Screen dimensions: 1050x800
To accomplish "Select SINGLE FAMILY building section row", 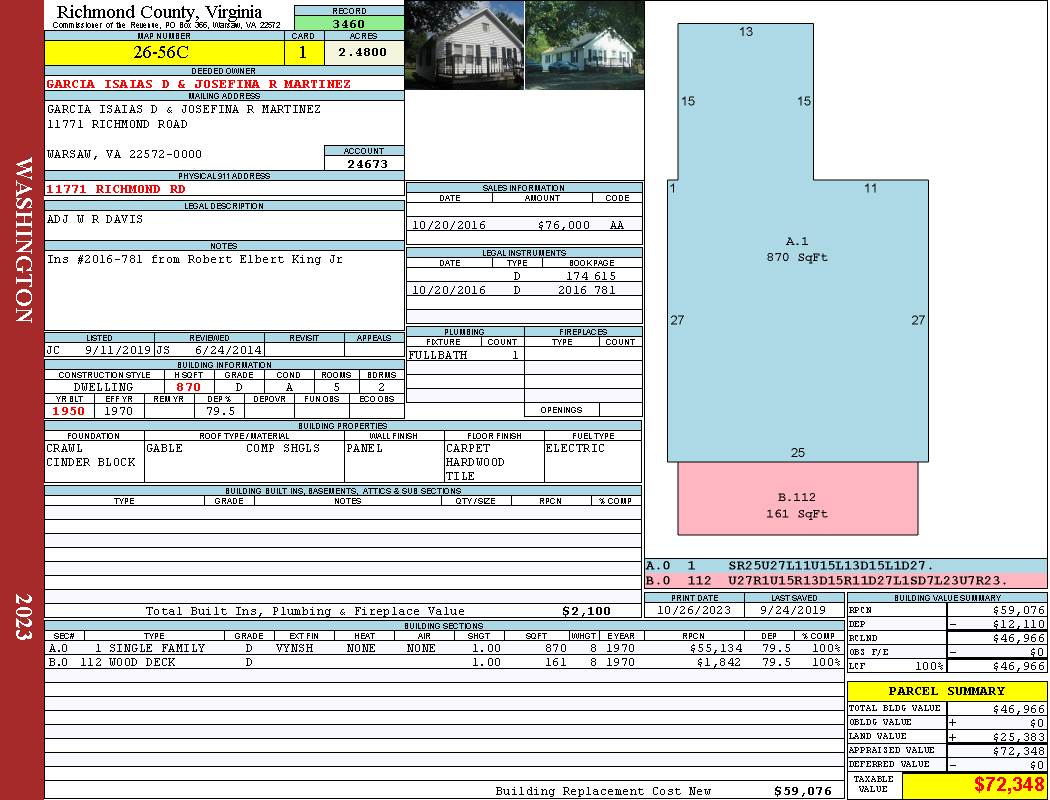I will [445, 648].
